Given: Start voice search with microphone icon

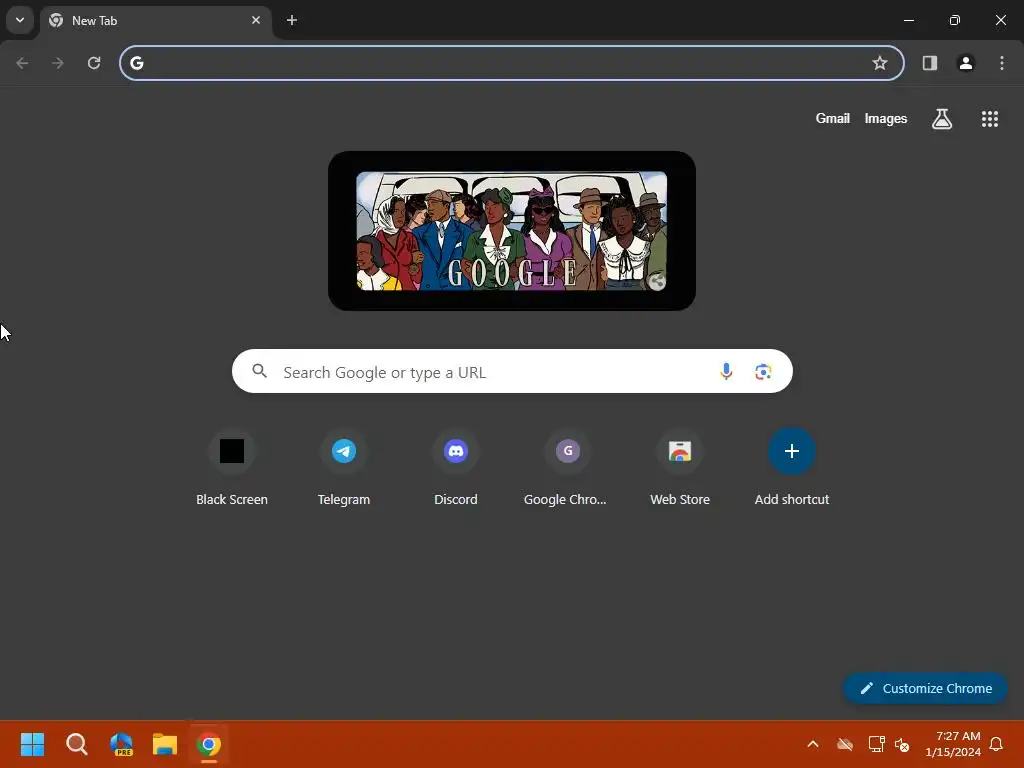Looking at the screenshot, I should coord(726,372).
